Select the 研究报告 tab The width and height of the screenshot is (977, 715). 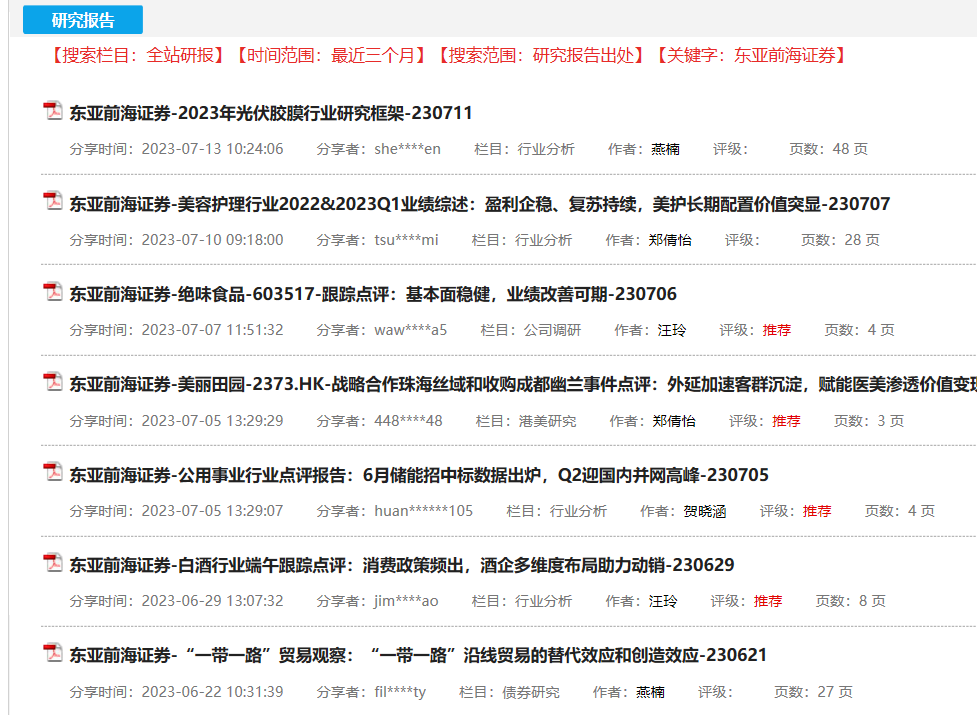83,20
